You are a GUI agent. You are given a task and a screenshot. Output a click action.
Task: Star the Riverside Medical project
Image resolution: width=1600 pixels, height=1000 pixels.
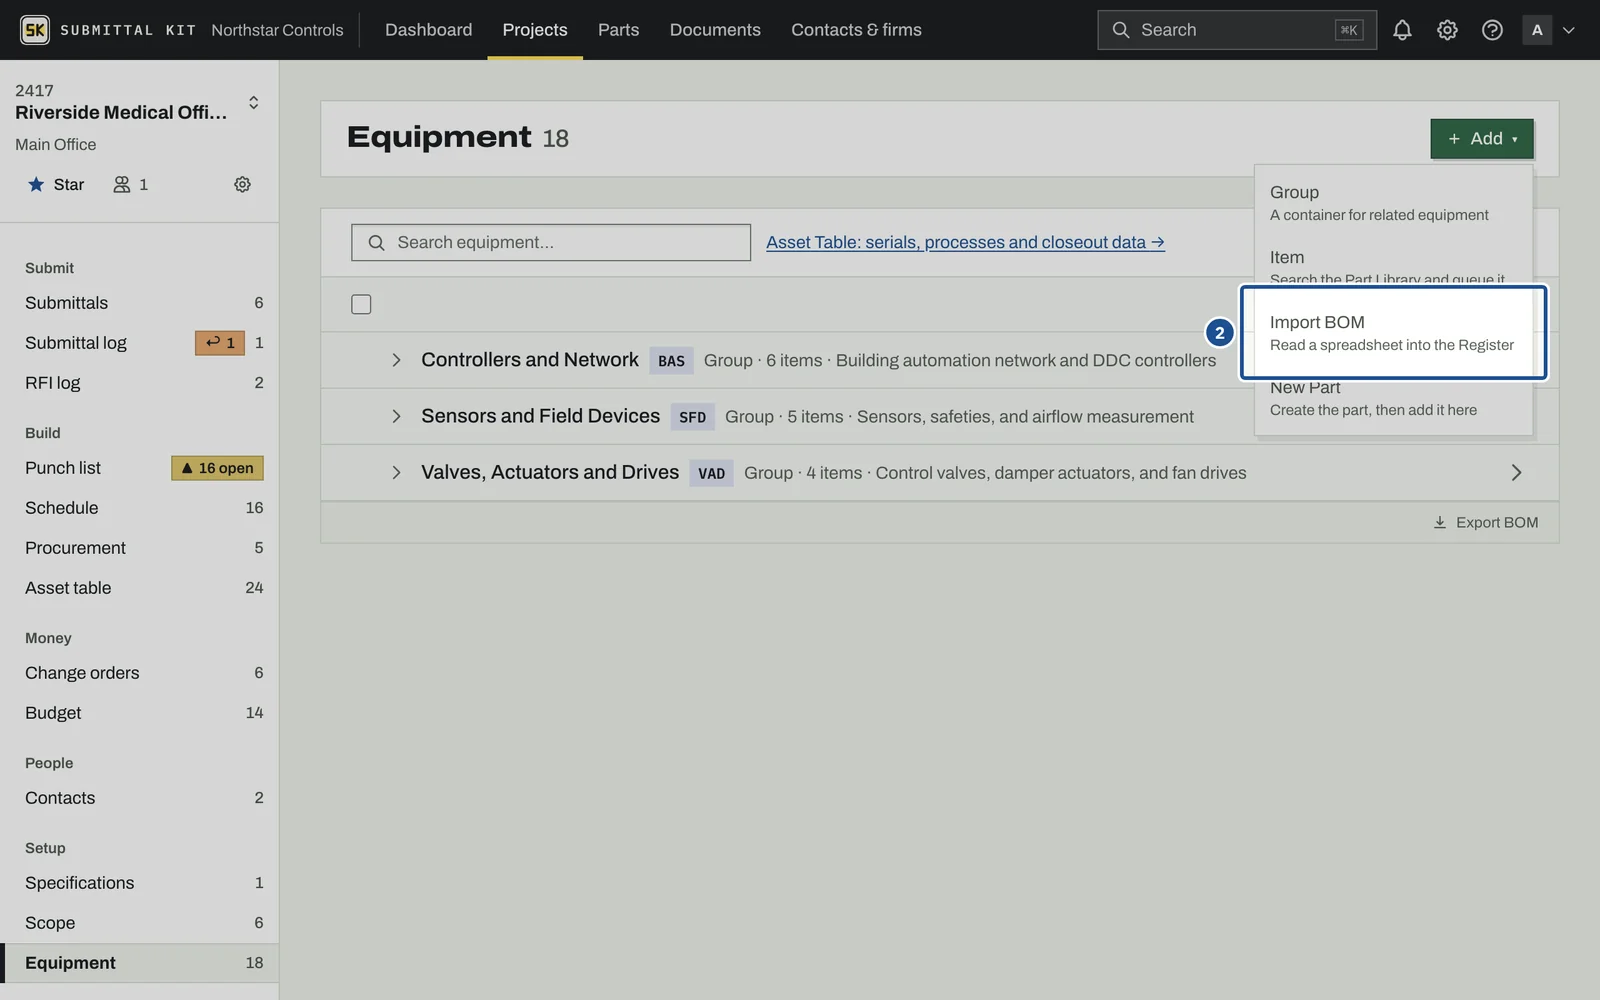point(56,184)
